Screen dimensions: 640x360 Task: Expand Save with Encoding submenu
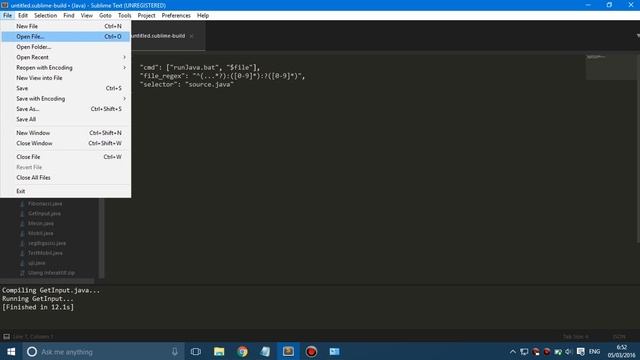pos(66,99)
